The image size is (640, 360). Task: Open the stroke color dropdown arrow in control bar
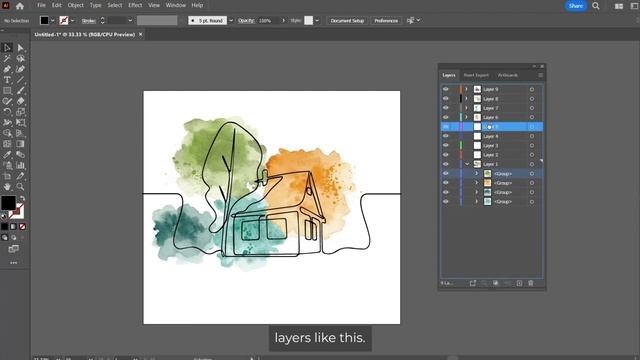point(72,20)
